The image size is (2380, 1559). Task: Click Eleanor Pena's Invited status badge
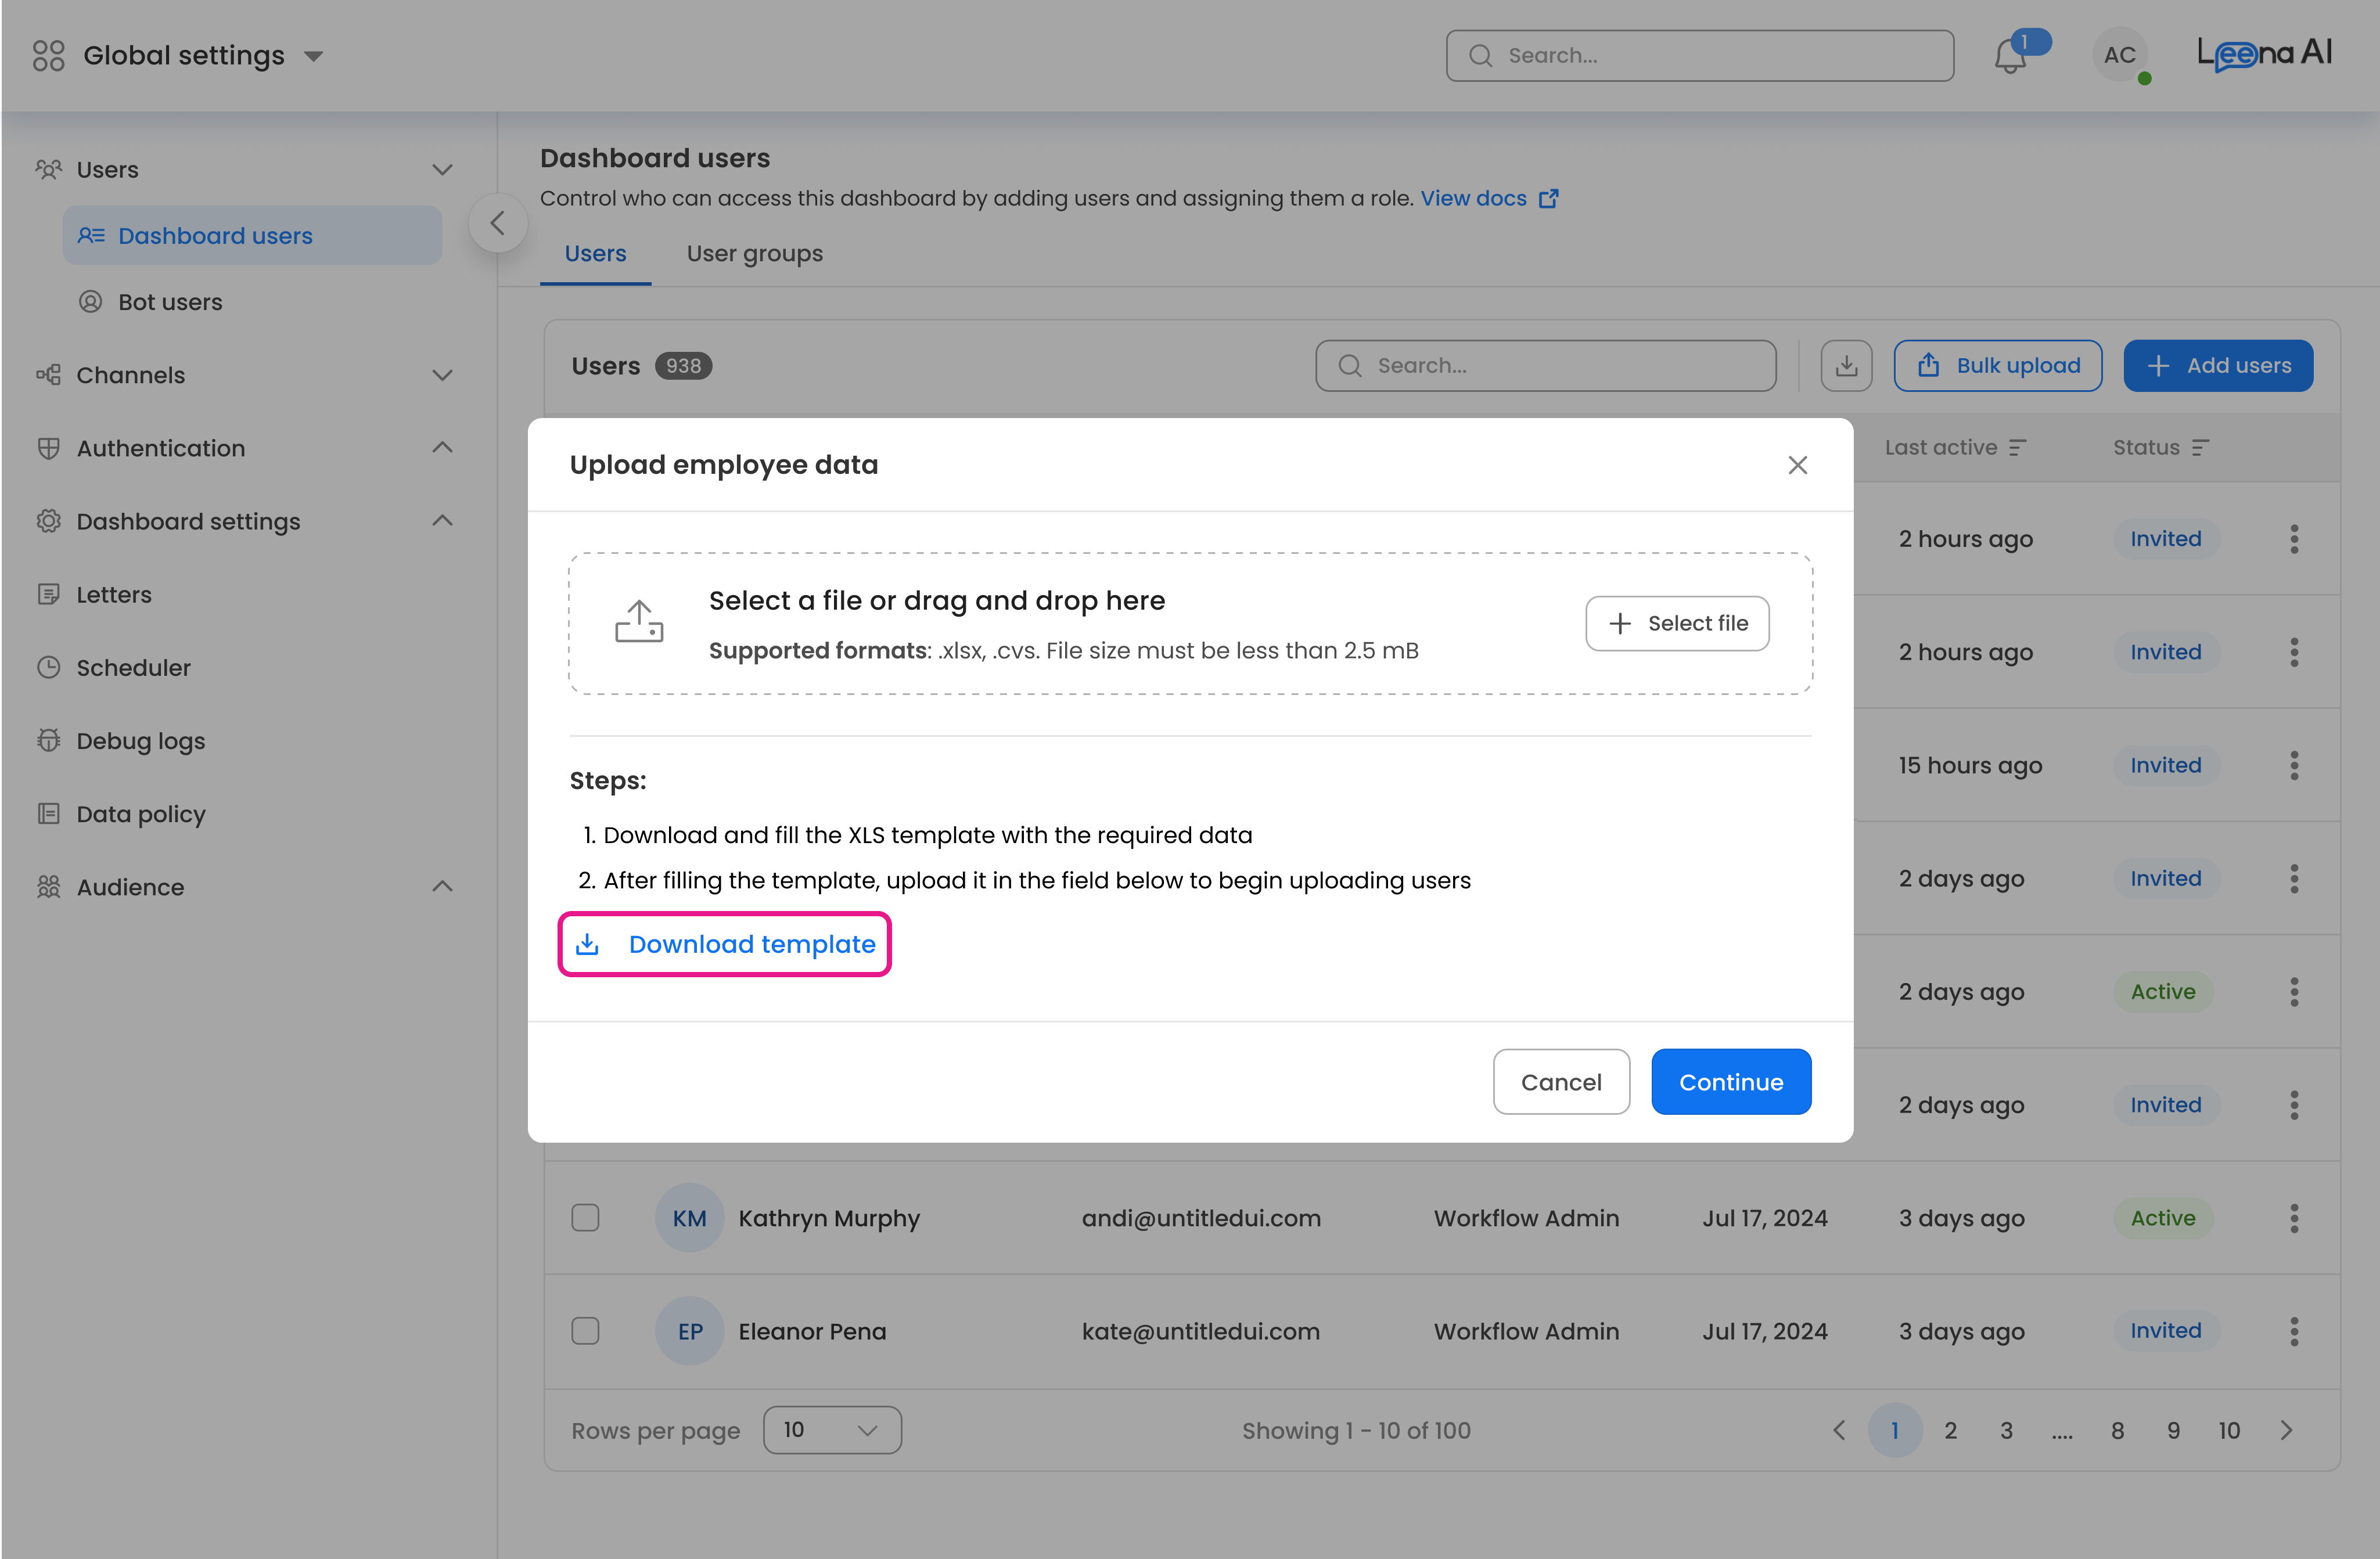point(2166,1331)
